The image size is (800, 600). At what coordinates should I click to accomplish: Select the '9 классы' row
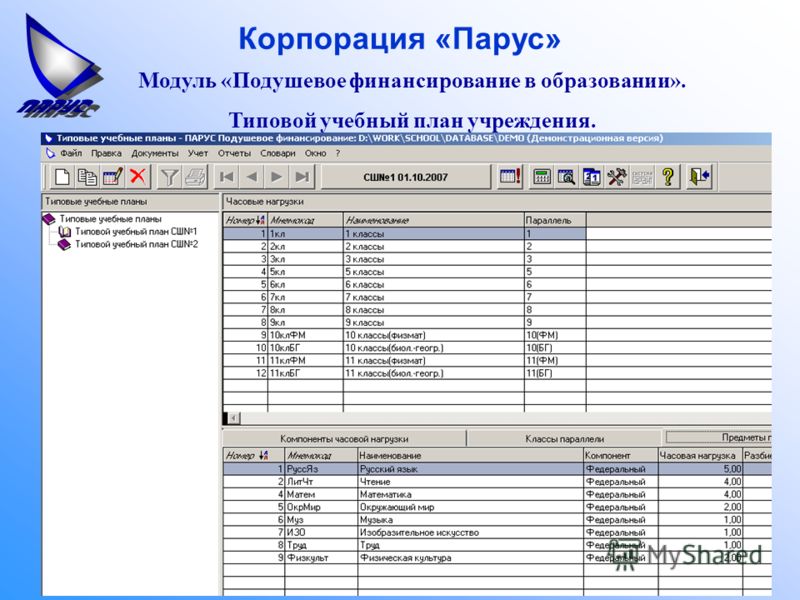[404, 322]
